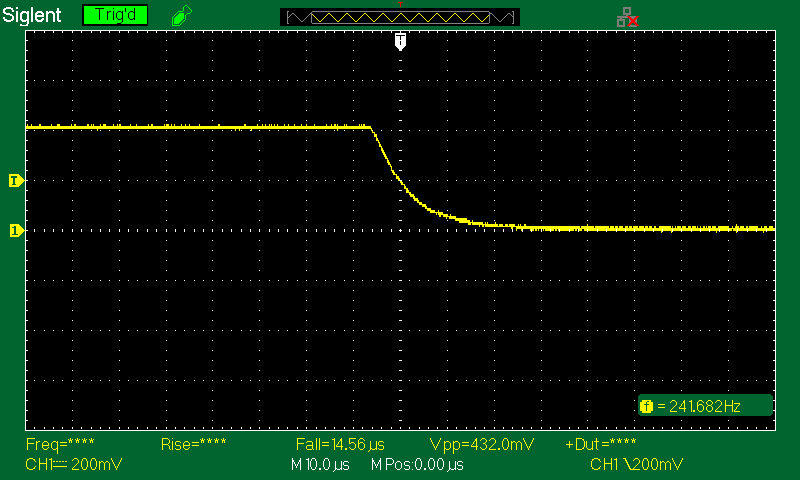Select the +Dut duty cycle readout

tap(600, 443)
